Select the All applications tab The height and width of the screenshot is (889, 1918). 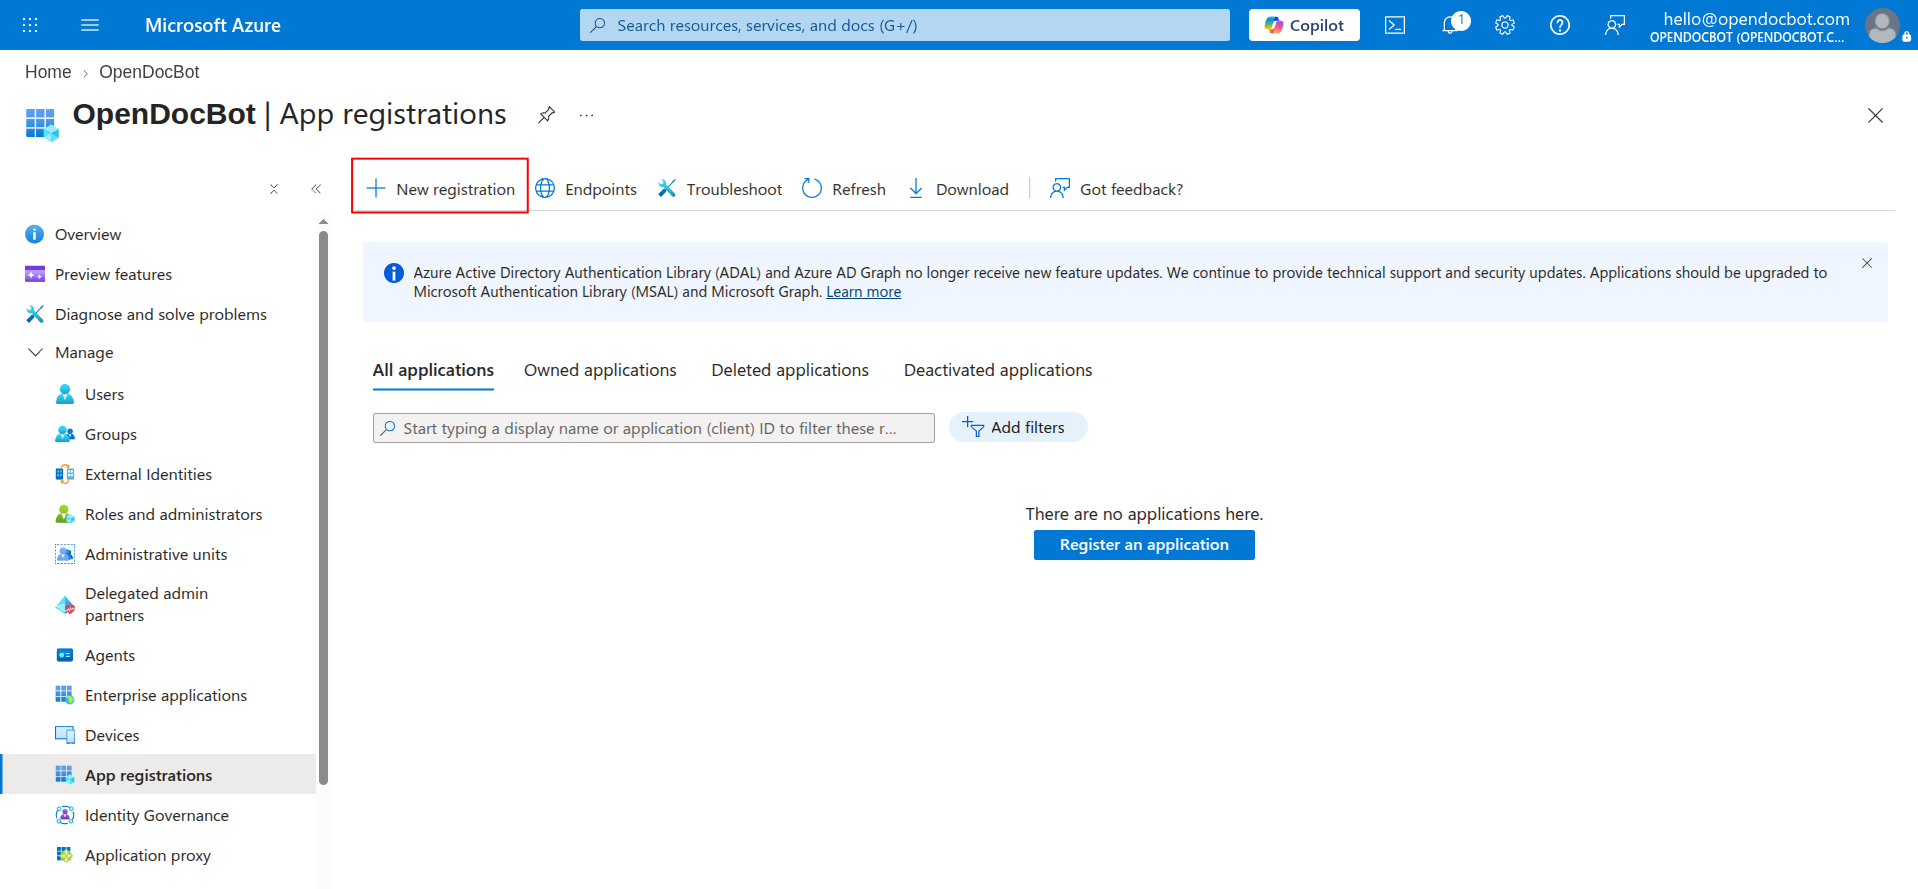pos(433,370)
